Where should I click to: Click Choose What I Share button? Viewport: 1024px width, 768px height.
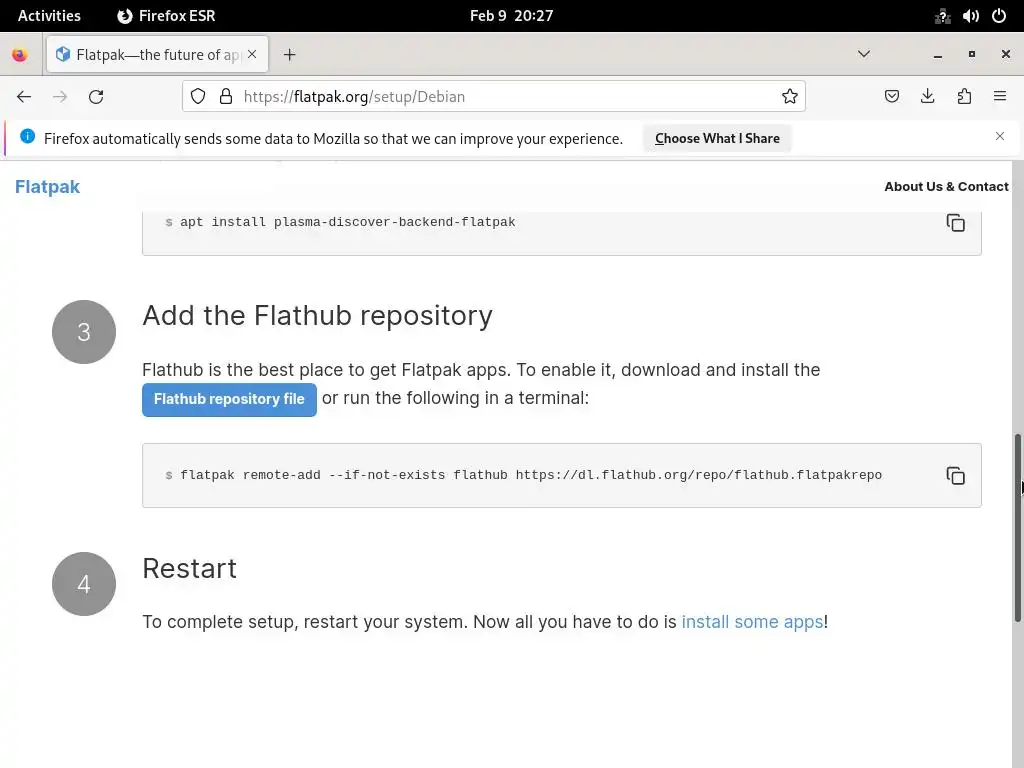point(717,139)
